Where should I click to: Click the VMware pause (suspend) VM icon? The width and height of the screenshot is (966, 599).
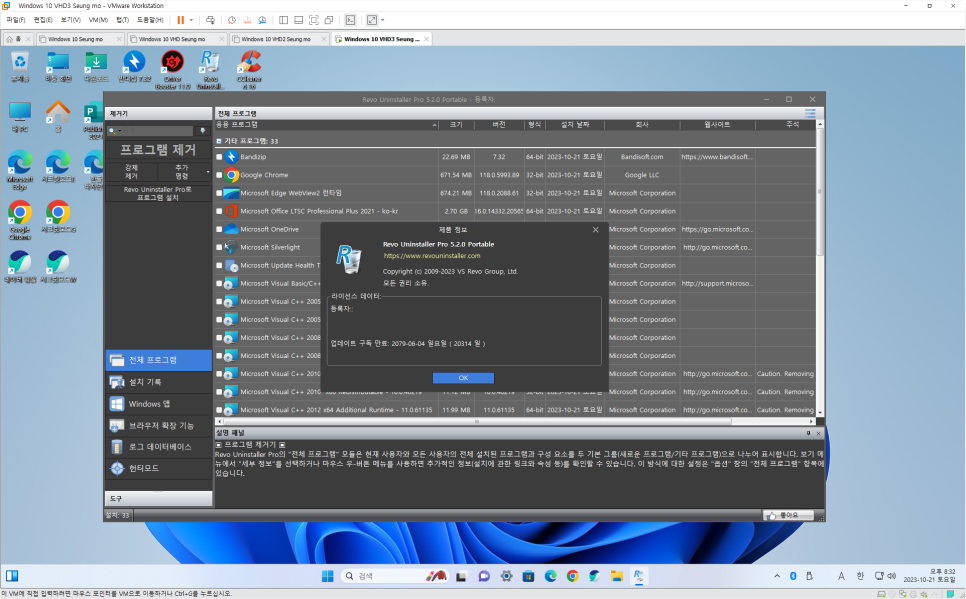tap(181, 20)
